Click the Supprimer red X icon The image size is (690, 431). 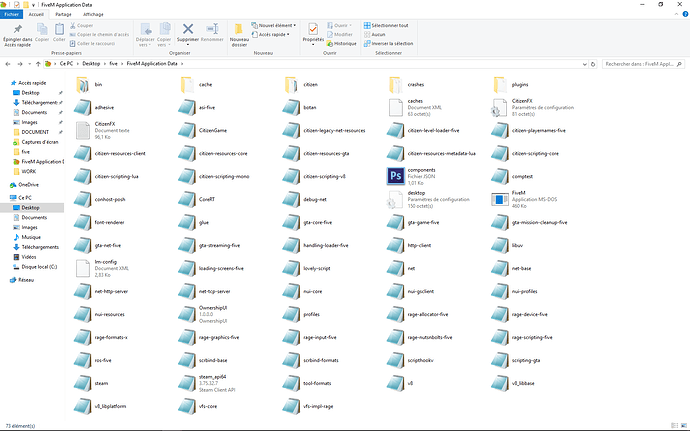188,29
